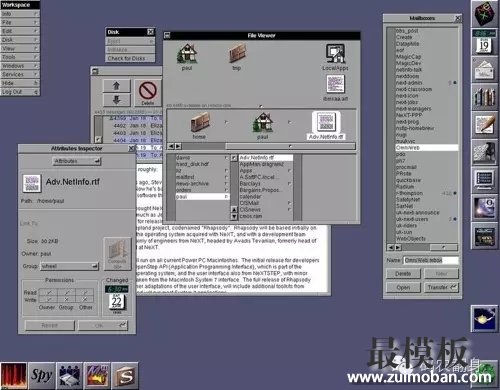Open the NeXT cube icon in the dock
Viewport: 500px width, 390px height.
tap(484, 14)
